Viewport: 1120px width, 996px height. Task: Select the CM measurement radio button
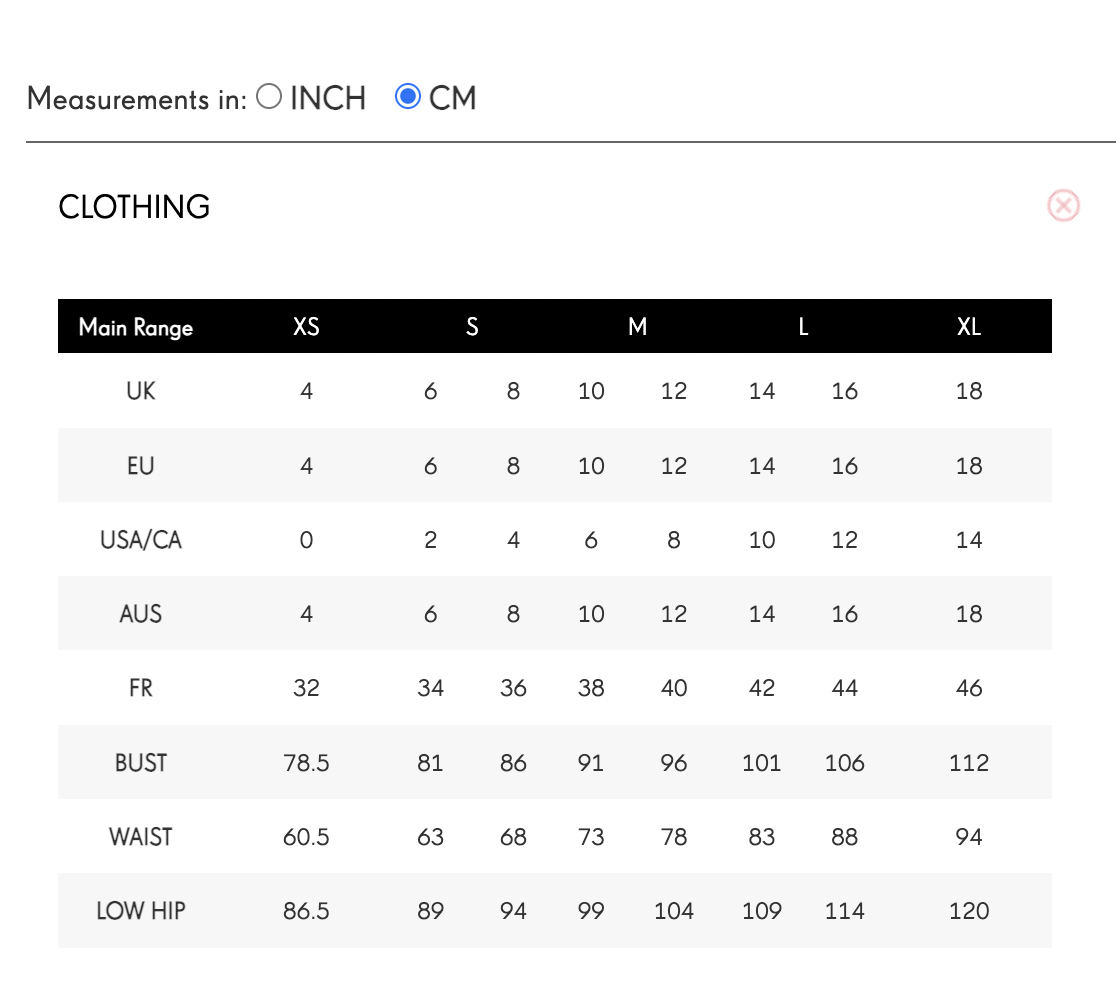tap(408, 97)
